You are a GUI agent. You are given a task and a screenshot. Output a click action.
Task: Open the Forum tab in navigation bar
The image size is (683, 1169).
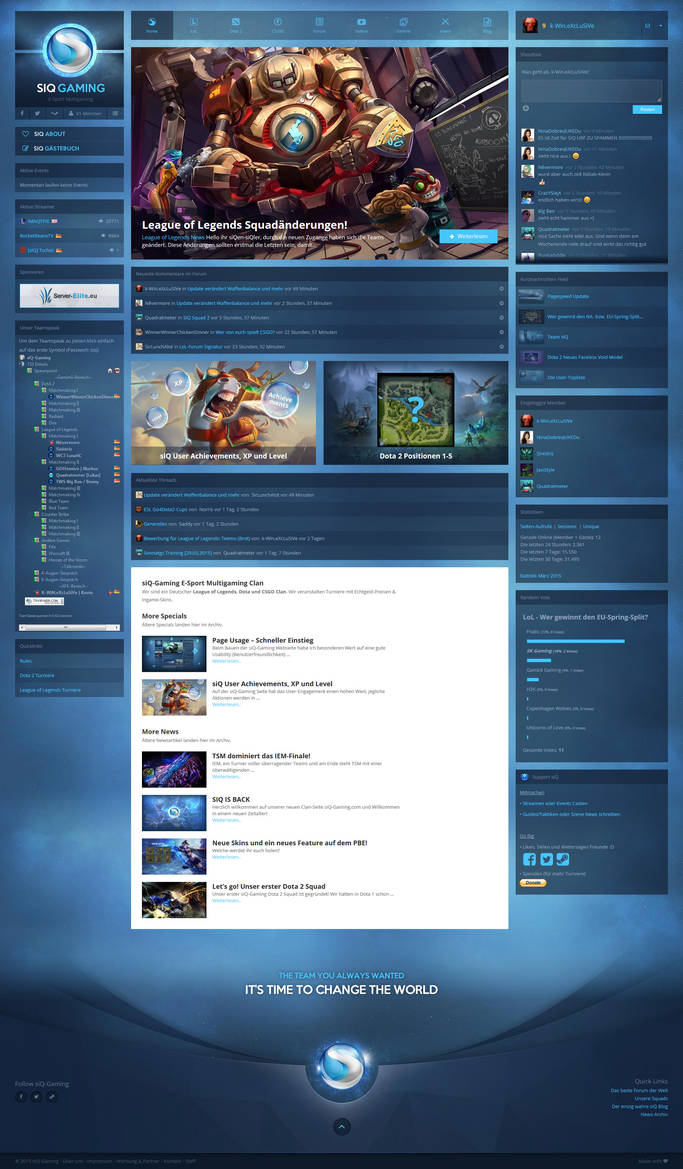[320, 25]
